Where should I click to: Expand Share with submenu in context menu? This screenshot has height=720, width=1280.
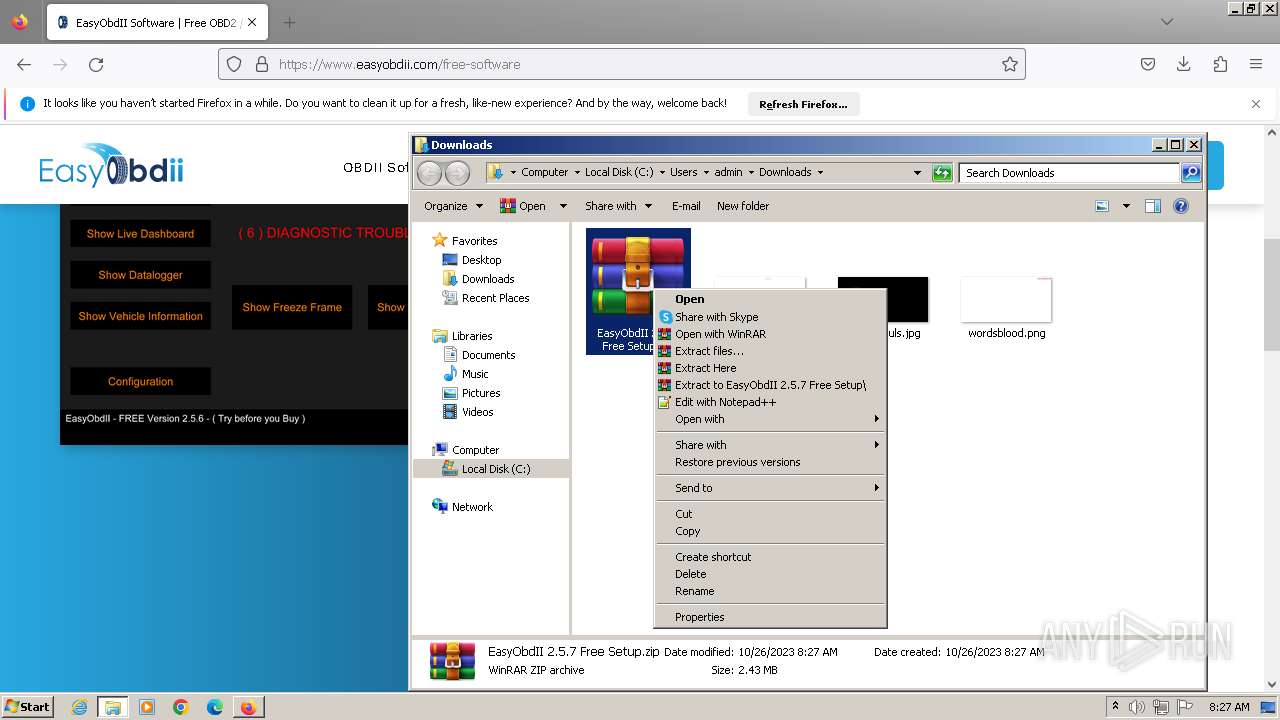pyautogui.click(x=770, y=445)
